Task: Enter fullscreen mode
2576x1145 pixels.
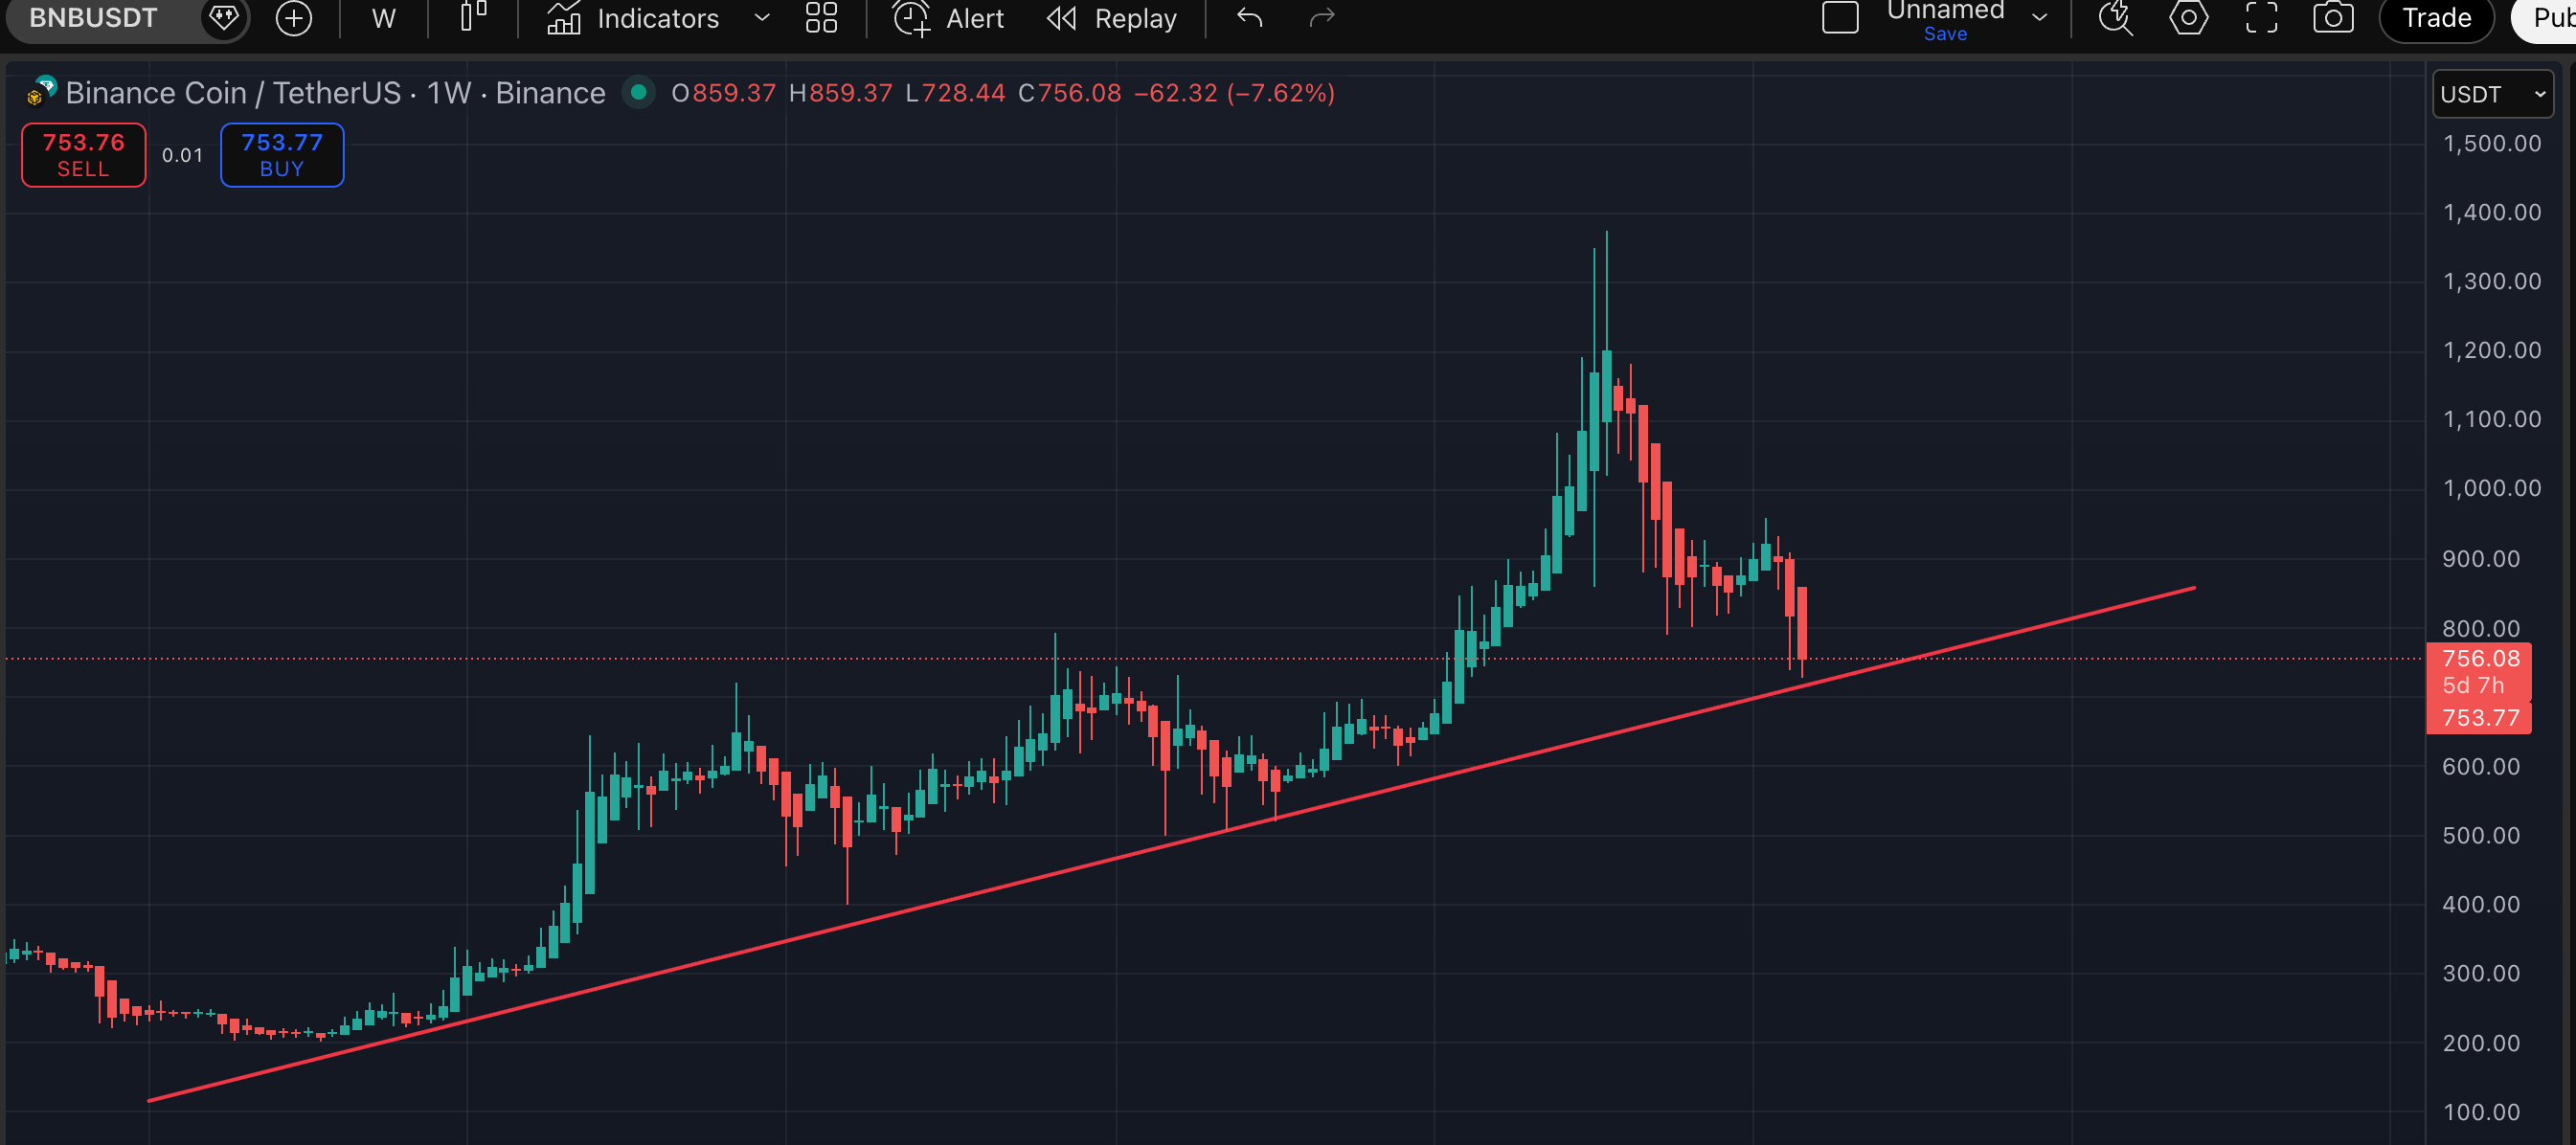Action: coord(2261,18)
